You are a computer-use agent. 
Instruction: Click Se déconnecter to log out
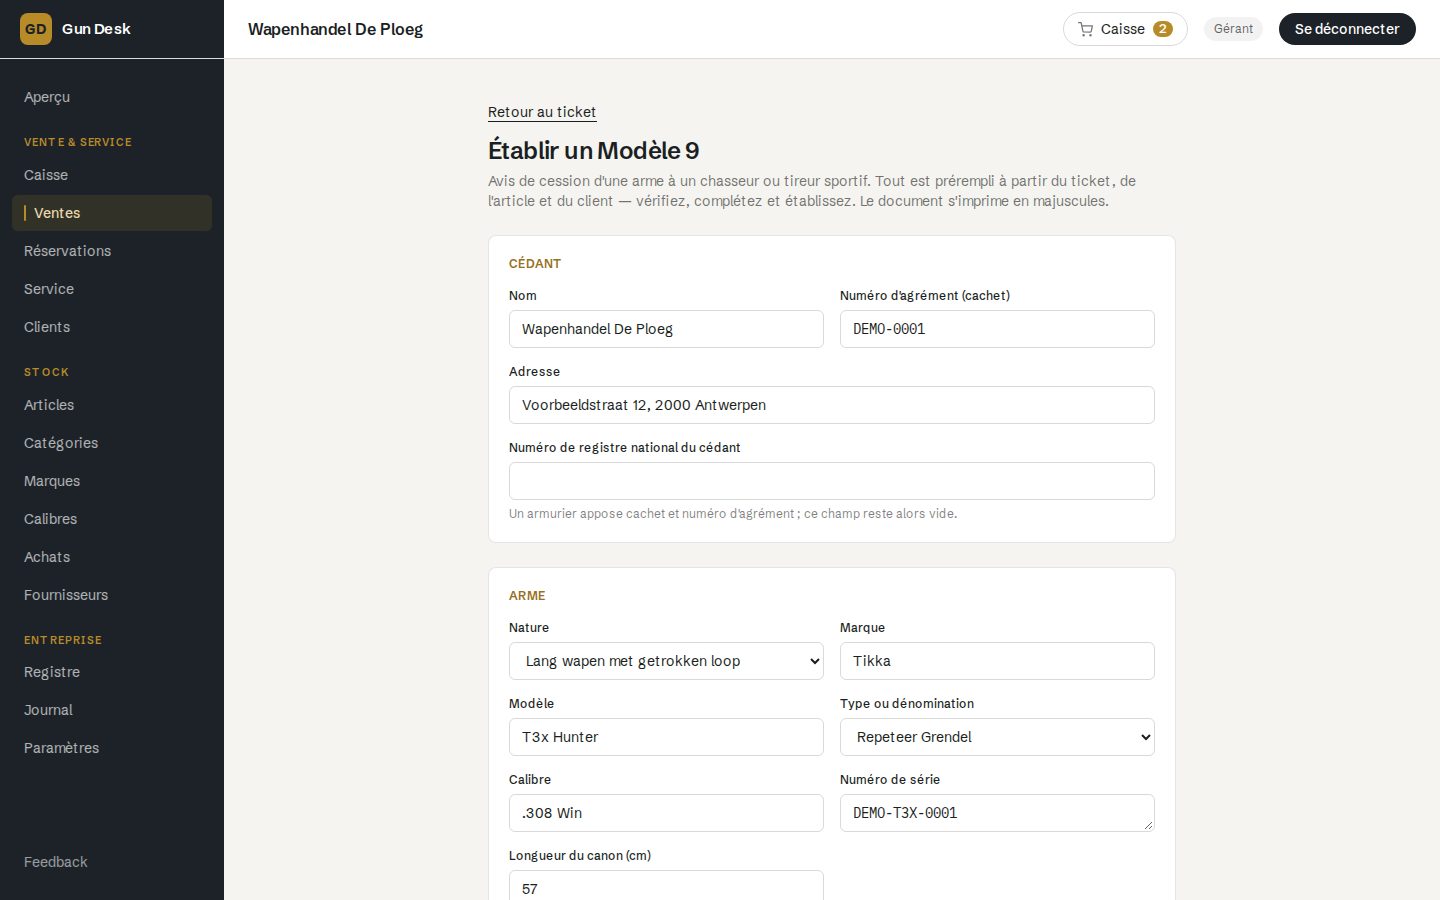pyautogui.click(x=1347, y=29)
